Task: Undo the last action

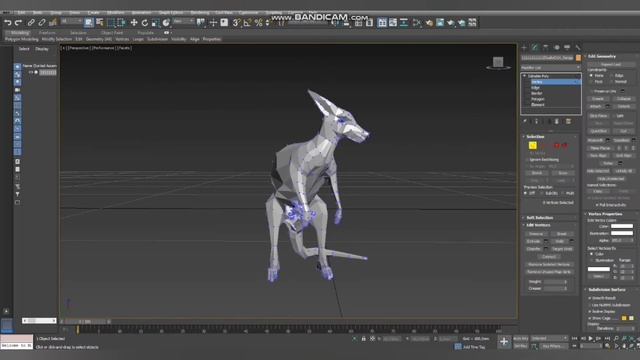Action: click(8, 23)
